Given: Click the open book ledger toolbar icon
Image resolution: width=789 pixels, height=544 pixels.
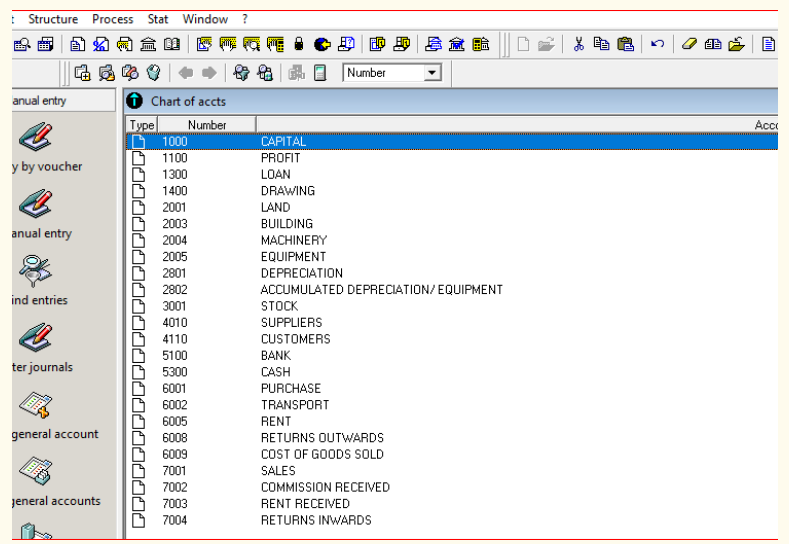Looking at the screenshot, I should pyautogui.click(x=172, y=44).
